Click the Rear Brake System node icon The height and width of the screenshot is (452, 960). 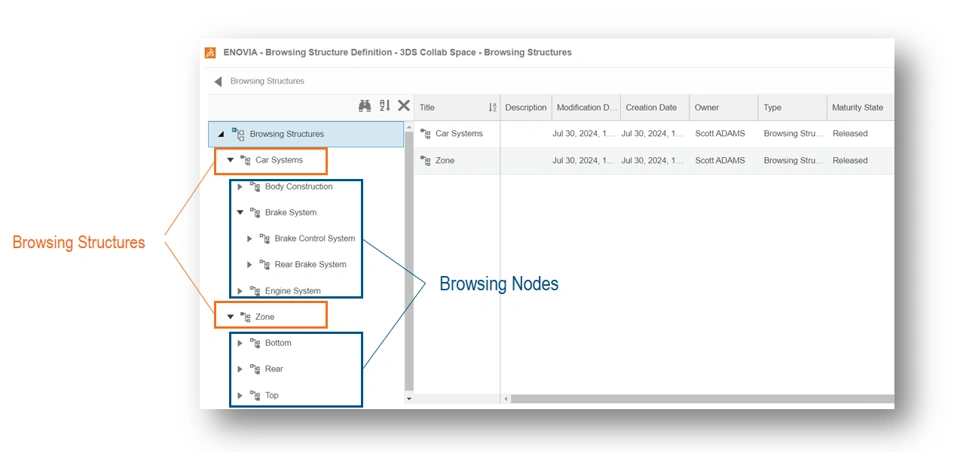[x=265, y=265]
